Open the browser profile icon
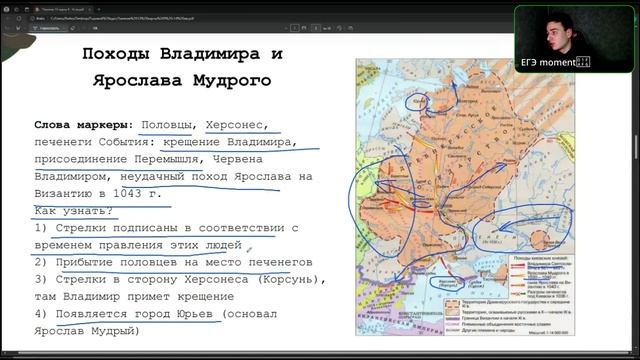Viewport: 640px width, 360px height. [6, 9]
